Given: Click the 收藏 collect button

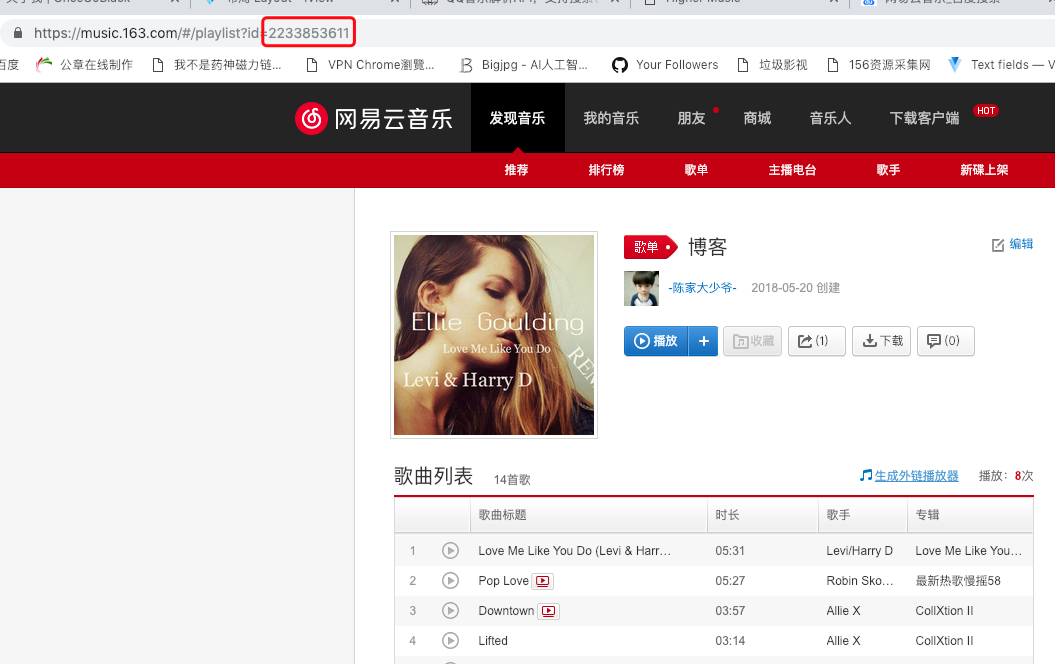Looking at the screenshot, I should 752,341.
